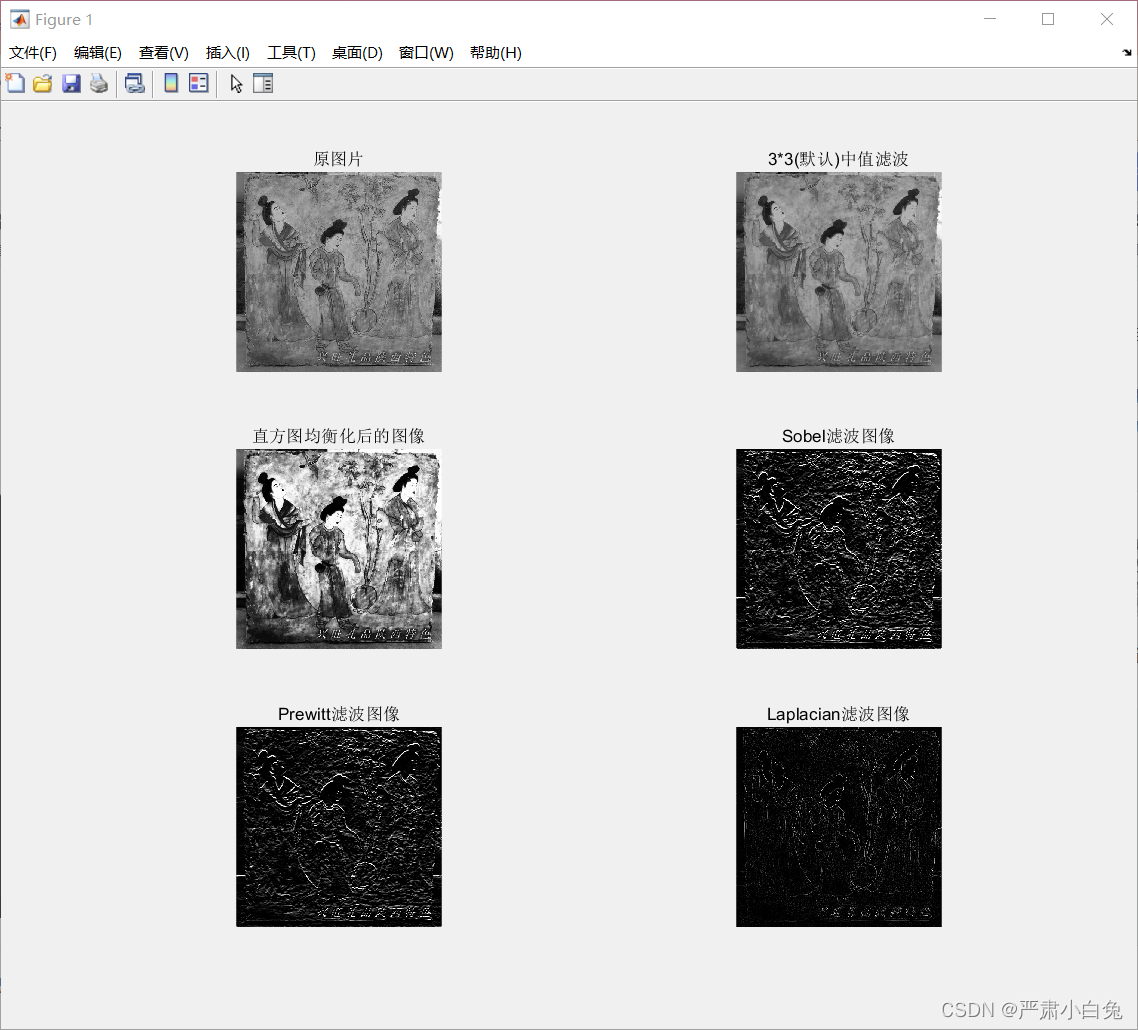Open the 窗口(W) menu
This screenshot has width=1138, height=1030.
click(426, 53)
